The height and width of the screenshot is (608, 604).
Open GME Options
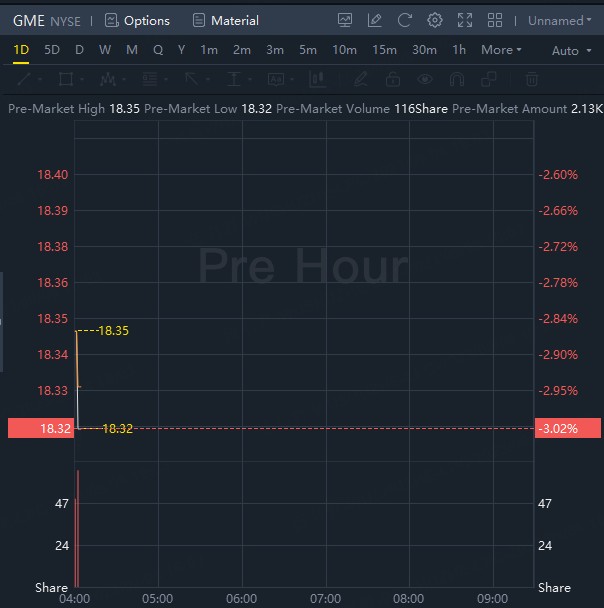pyautogui.click(x=137, y=20)
